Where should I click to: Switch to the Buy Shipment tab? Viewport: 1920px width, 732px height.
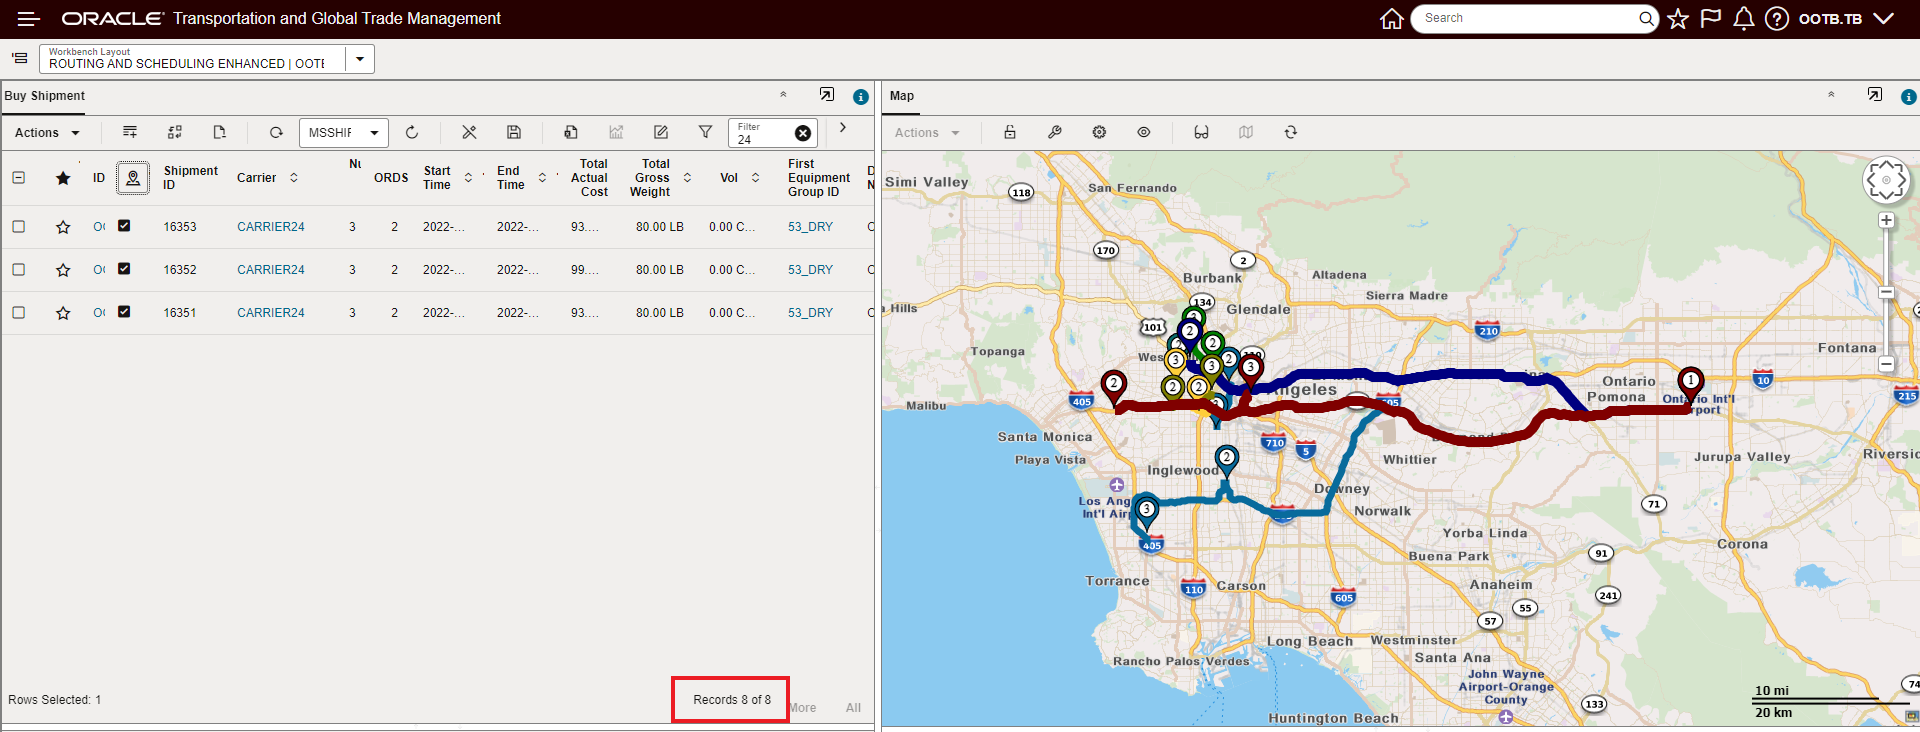click(x=45, y=96)
